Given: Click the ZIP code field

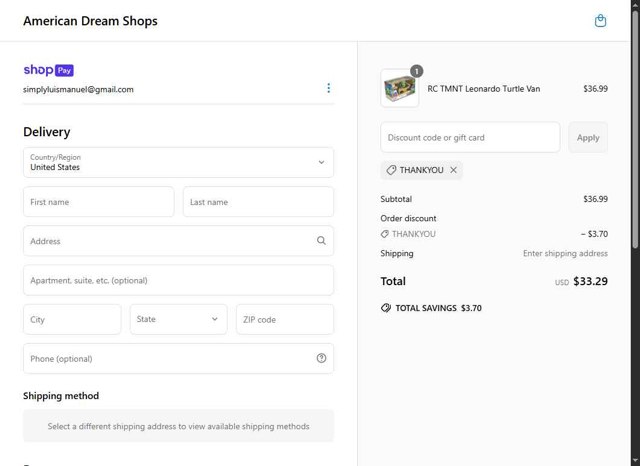Looking at the screenshot, I should [x=285, y=319].
